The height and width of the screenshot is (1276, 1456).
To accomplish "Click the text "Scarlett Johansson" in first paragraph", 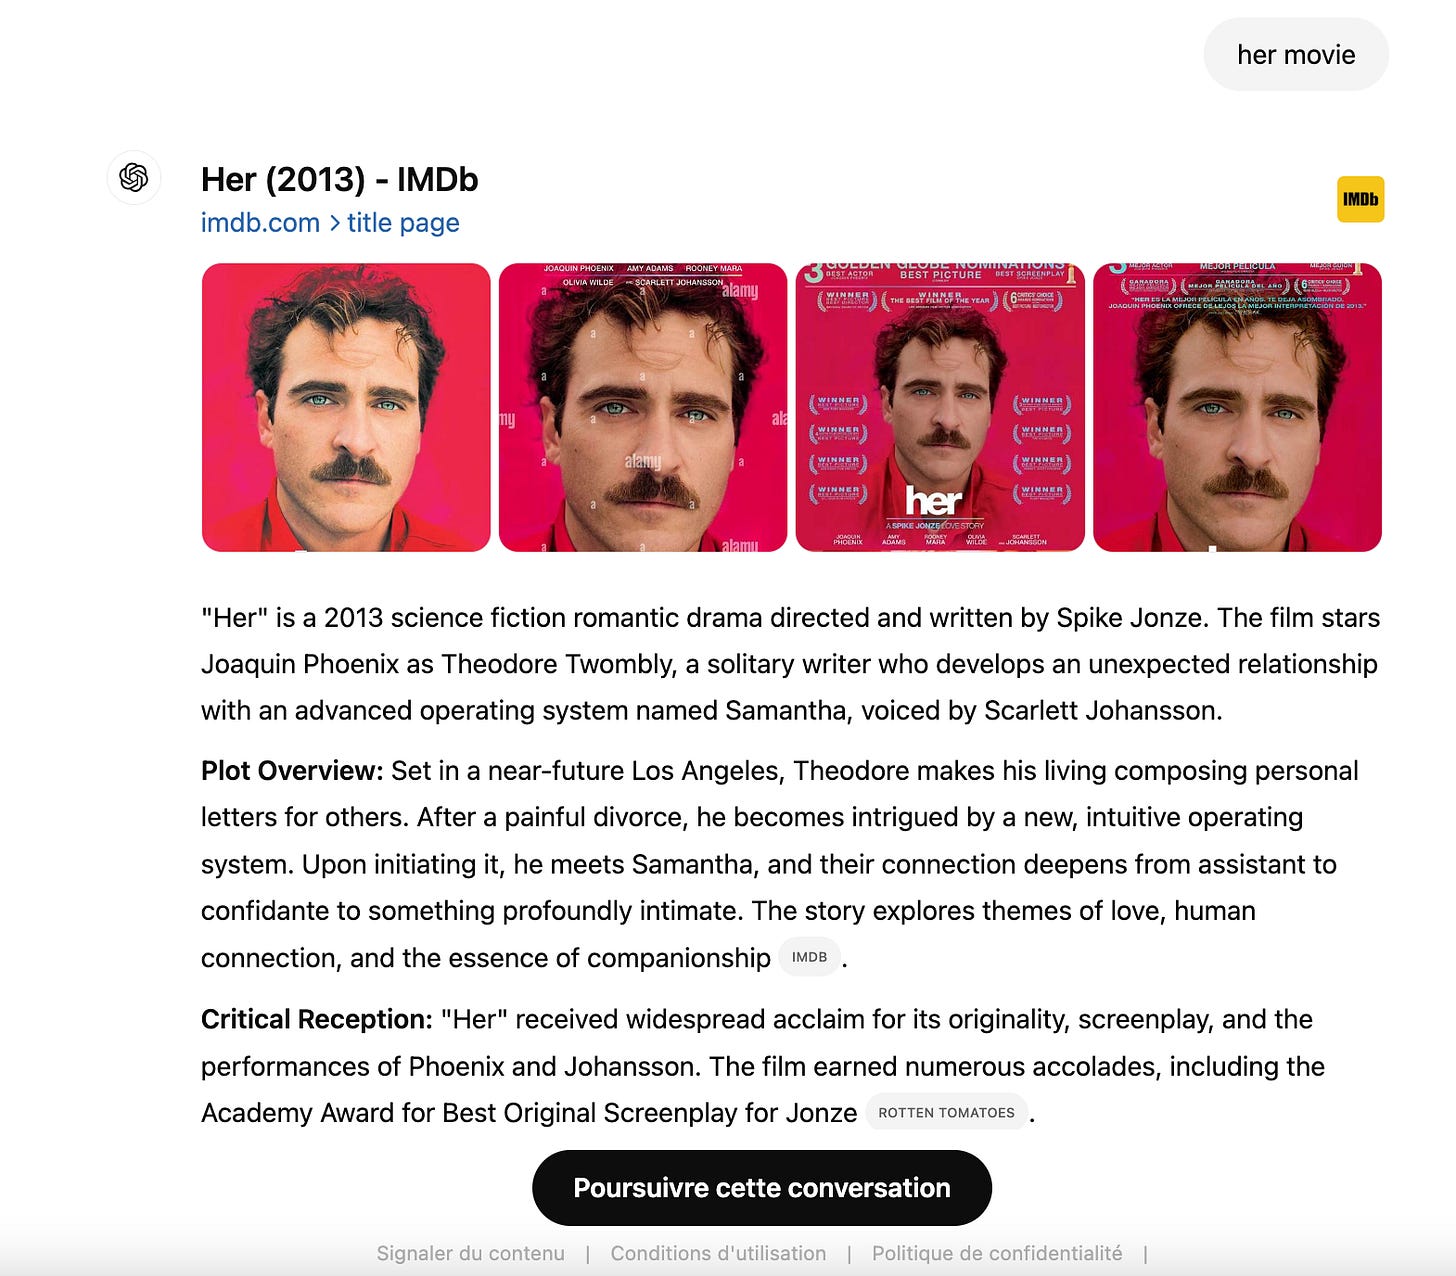I will pyautogui.click(x=1099, y=710).
